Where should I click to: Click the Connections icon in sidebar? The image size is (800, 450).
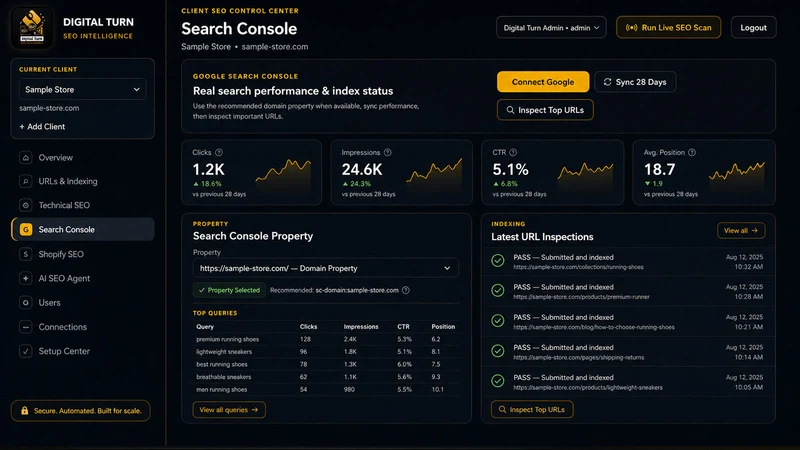(x=26, y=327)
